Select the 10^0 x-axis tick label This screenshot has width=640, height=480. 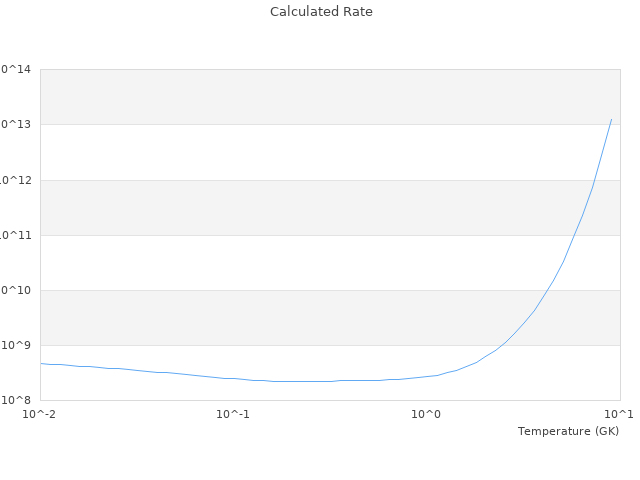pos(427,414)
